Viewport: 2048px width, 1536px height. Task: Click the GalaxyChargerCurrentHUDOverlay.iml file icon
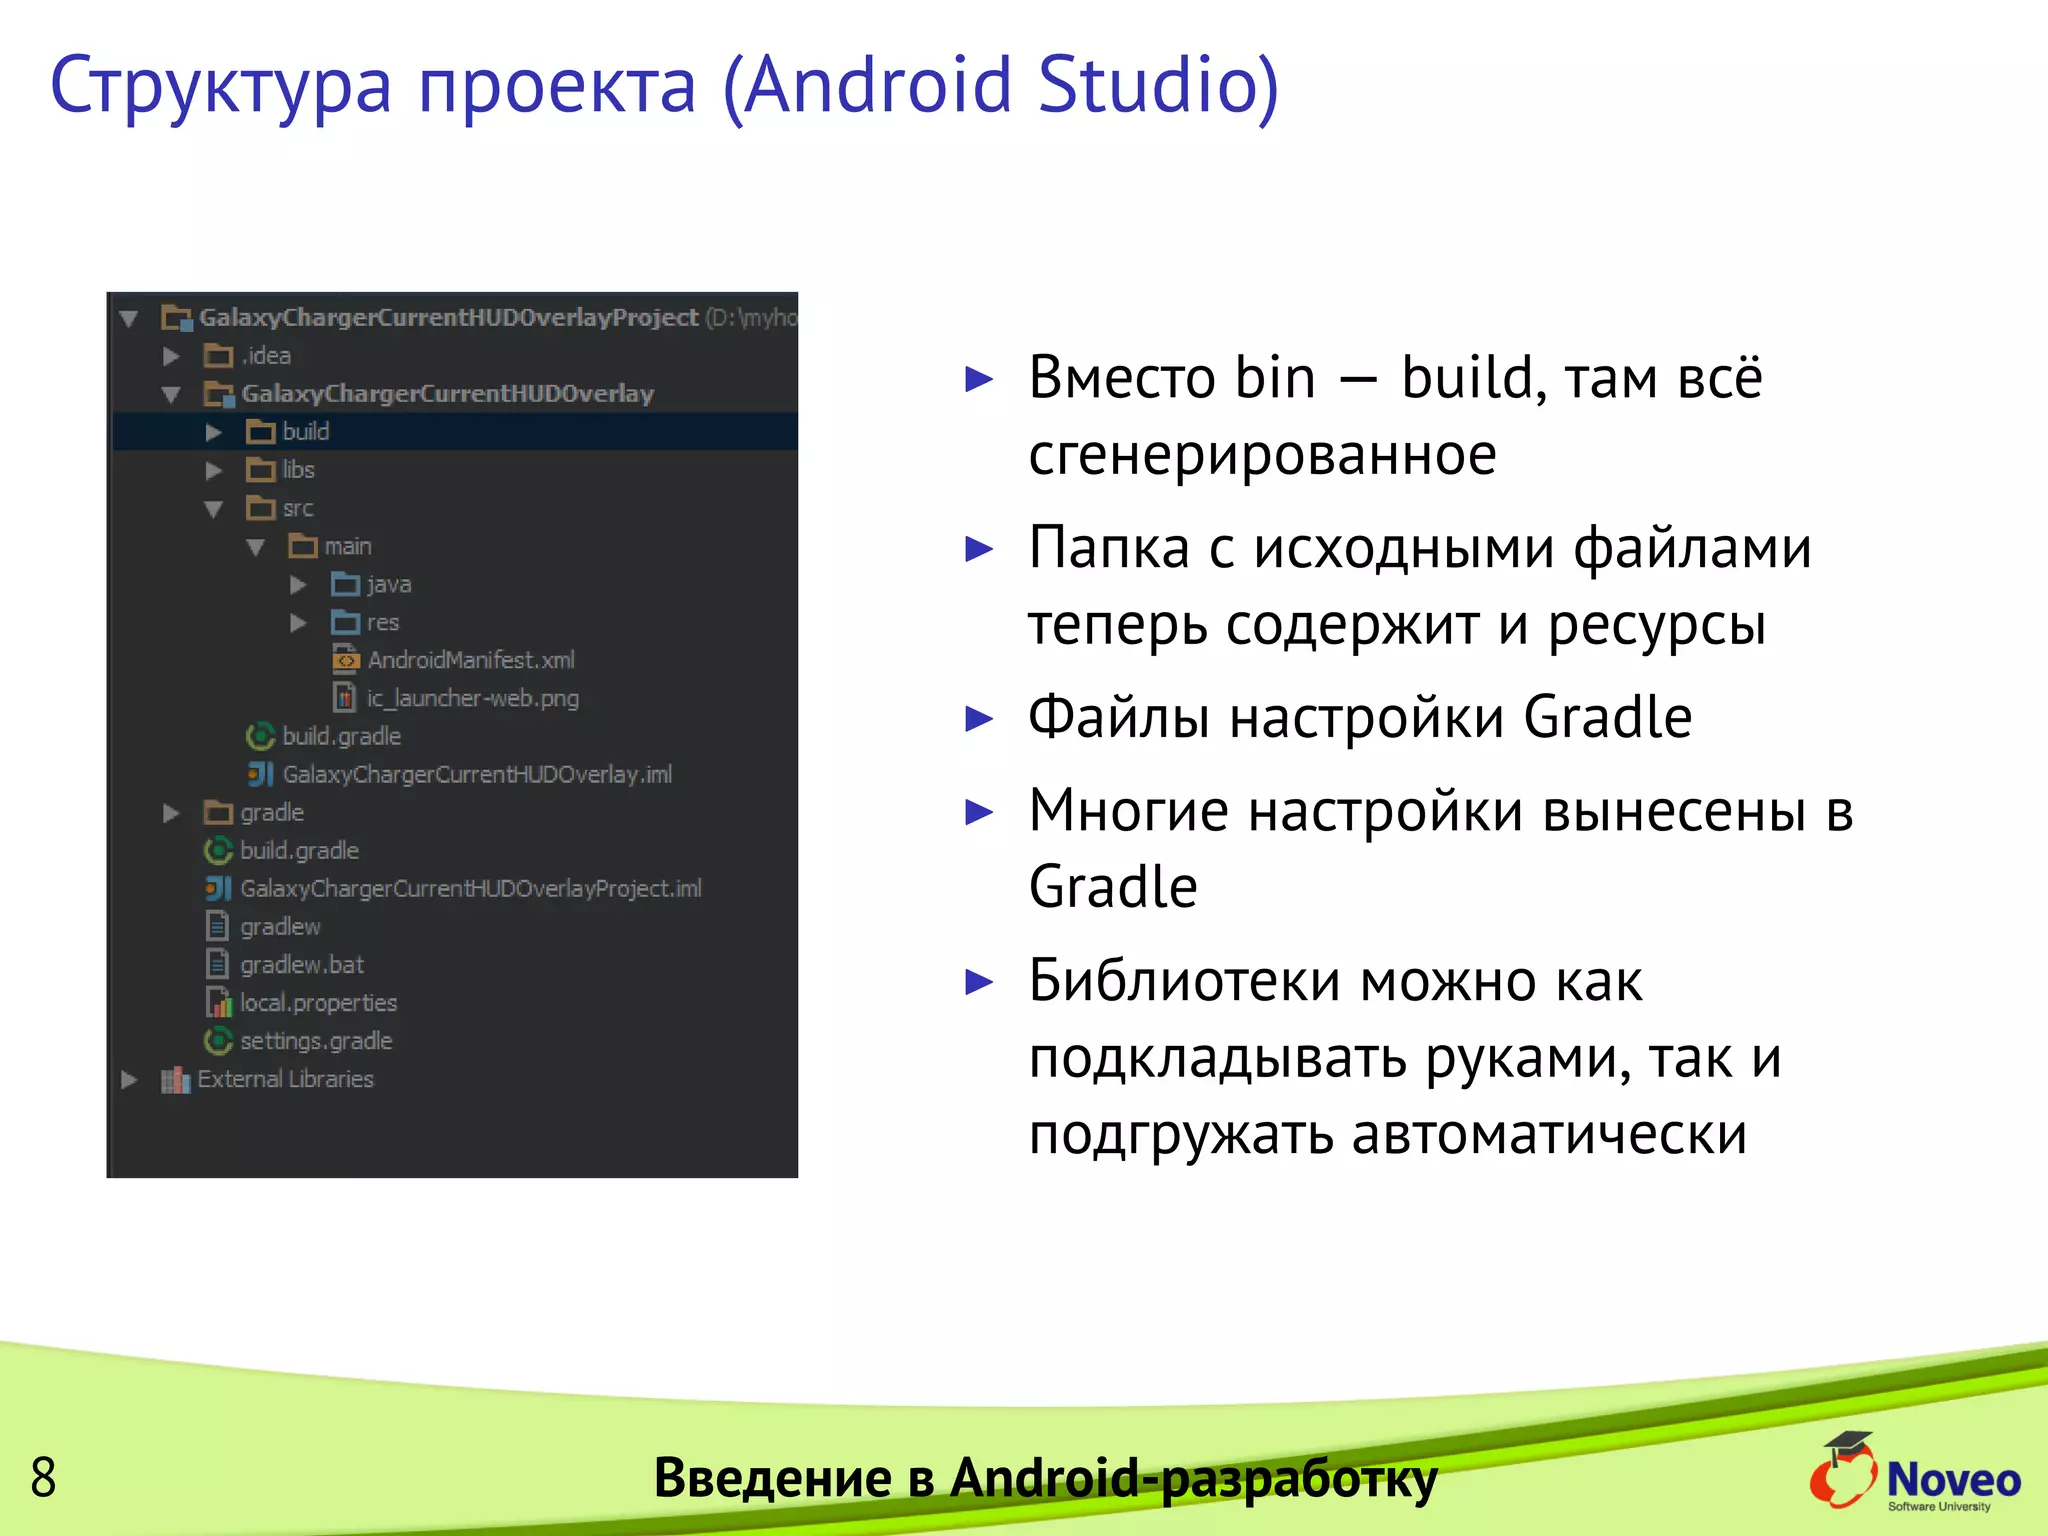click(x=260, y=774)
